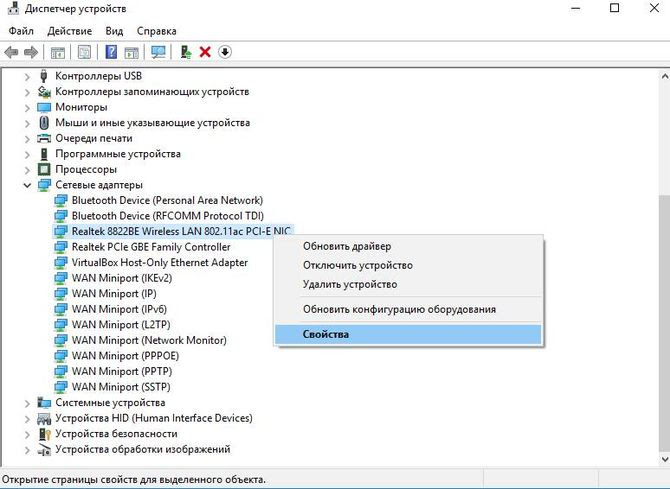Image resolution: width=670 pixels, height=489 pixels.
Task: Click the Сетевые адаптеры network icon
Action: 44,185
